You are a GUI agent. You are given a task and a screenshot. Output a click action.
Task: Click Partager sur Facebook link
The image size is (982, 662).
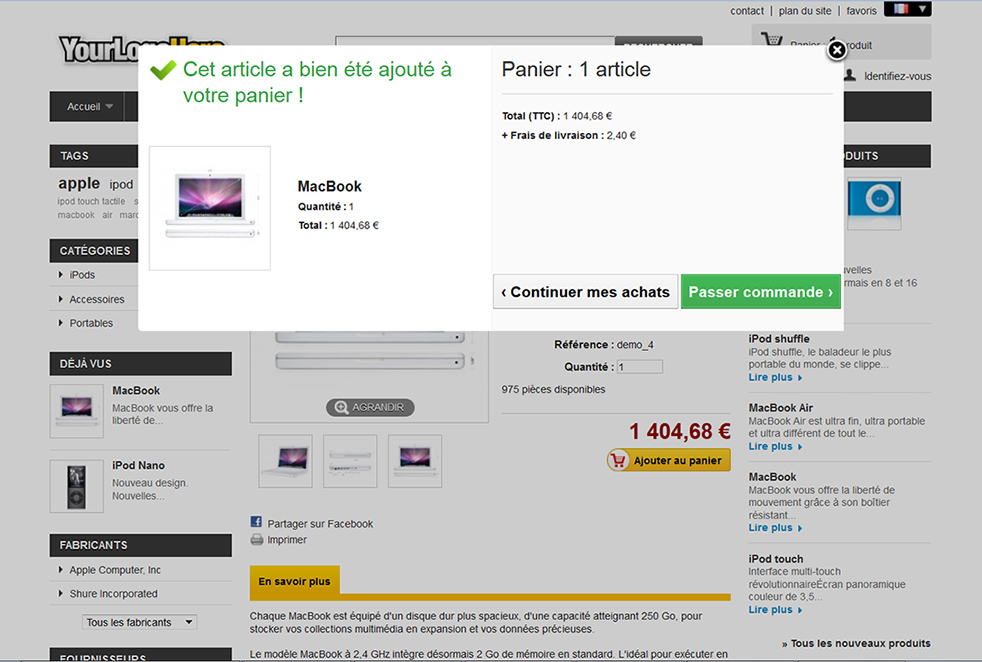click(320, 524)
